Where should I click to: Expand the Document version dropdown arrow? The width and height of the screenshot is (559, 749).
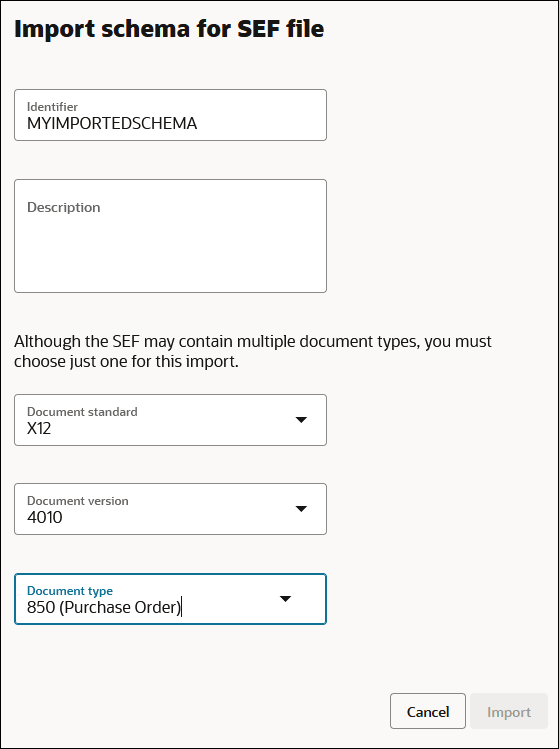pyautogui.click(x=301, y=509)
